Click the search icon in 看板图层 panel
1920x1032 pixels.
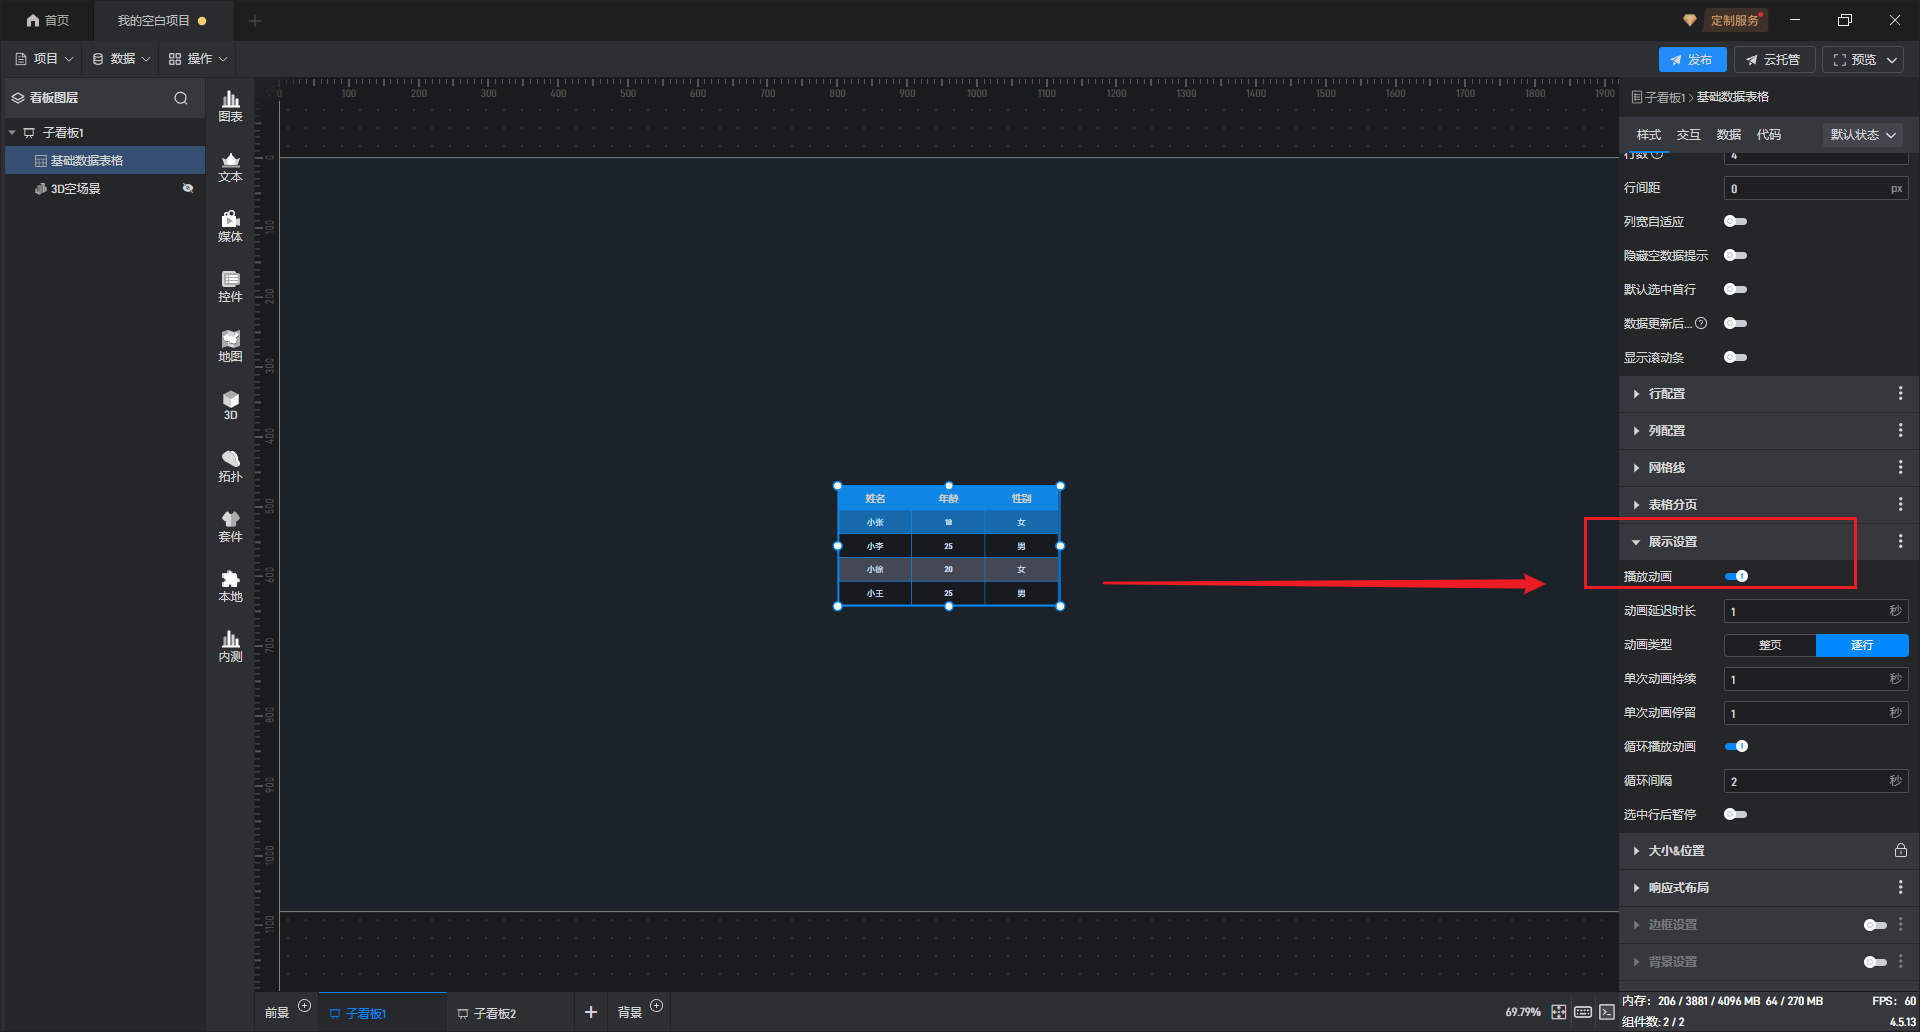pyautogui.click(x=181, y=98)
